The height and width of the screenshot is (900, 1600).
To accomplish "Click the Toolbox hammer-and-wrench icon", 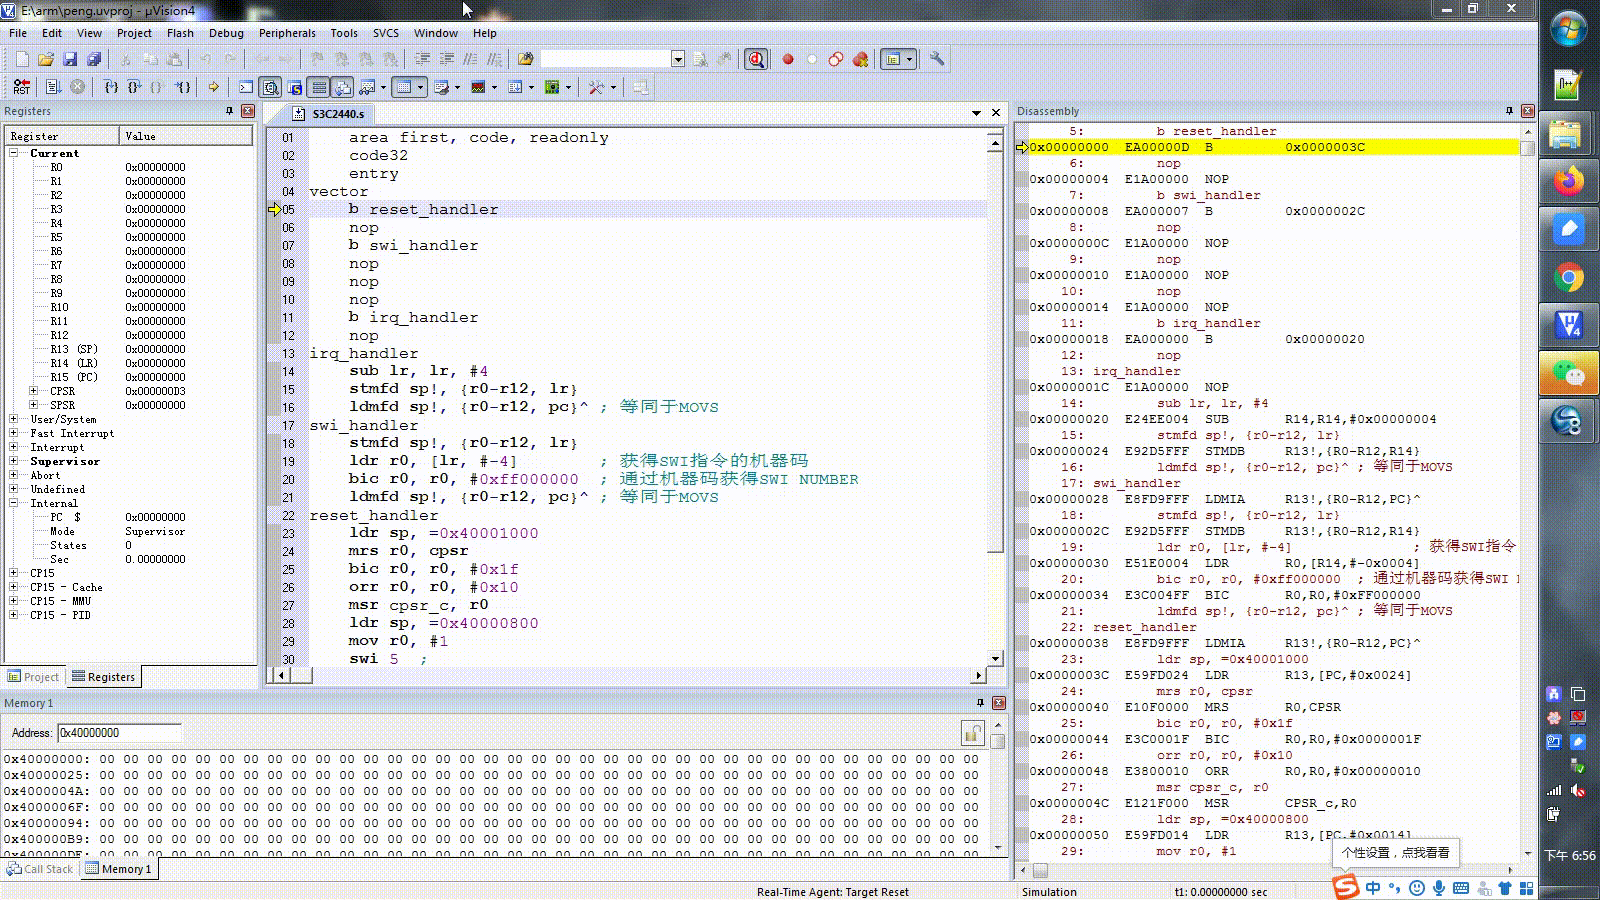I will click(x=596, y=87).
